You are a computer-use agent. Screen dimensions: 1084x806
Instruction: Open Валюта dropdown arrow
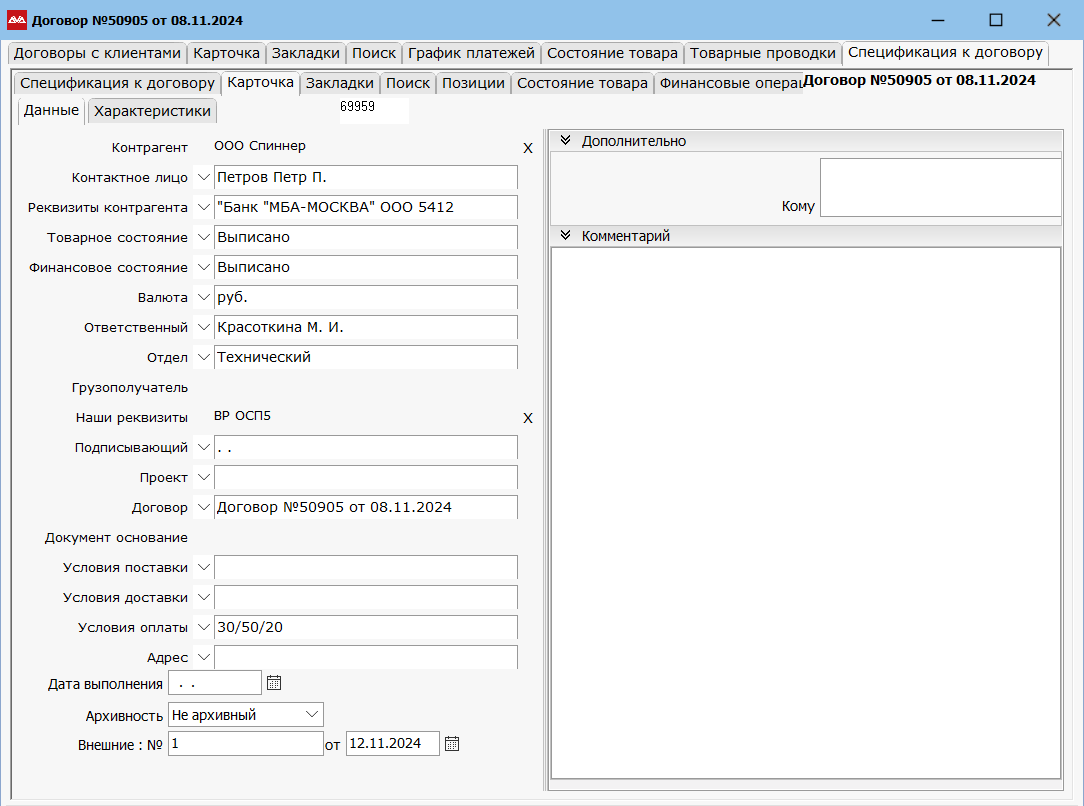pos(203,297)
